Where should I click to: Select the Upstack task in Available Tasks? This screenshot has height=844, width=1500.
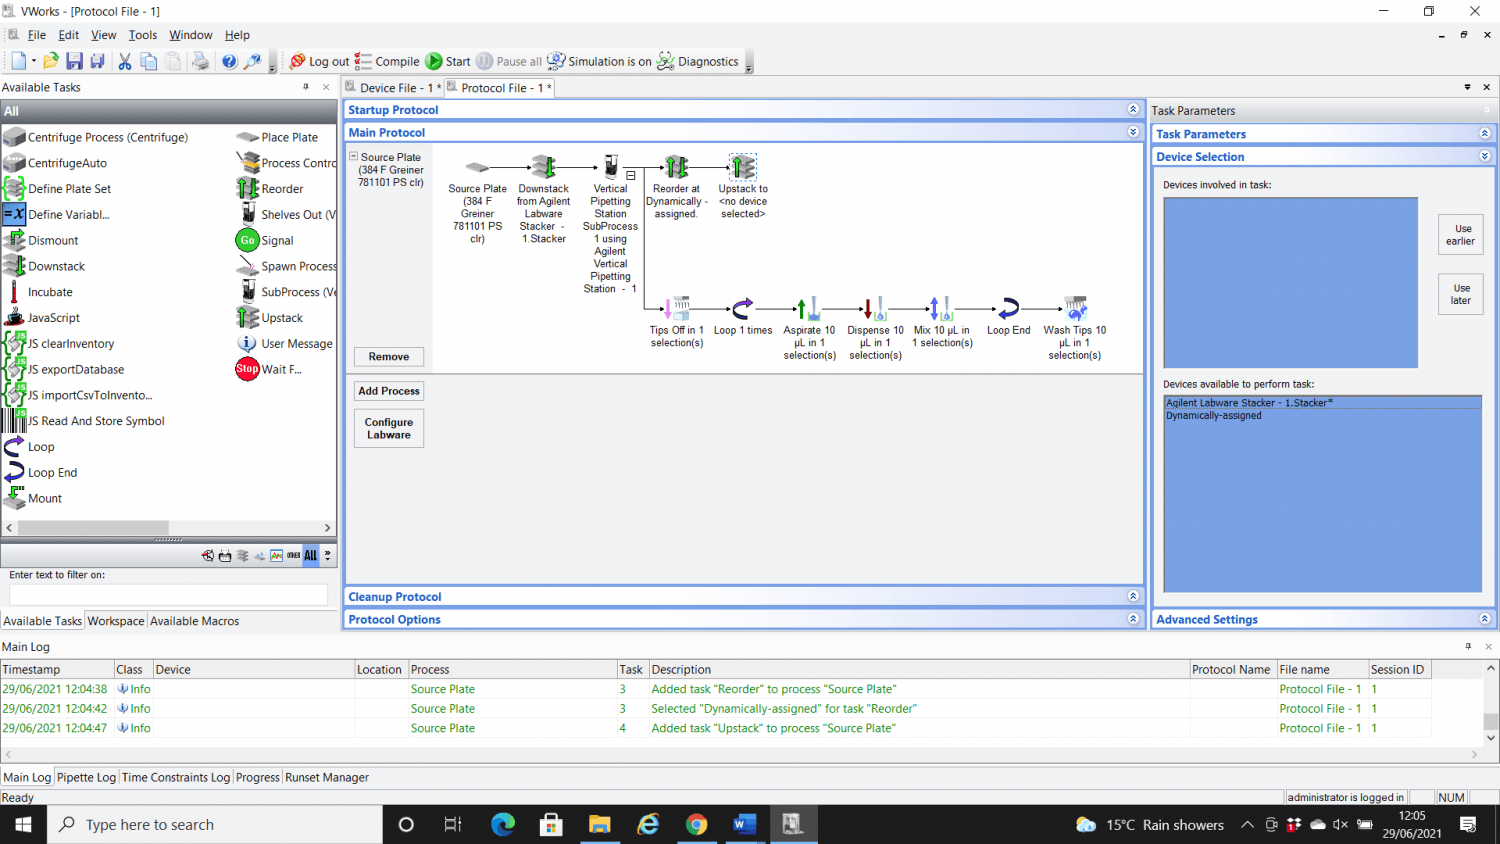click(x=270, y=318)
